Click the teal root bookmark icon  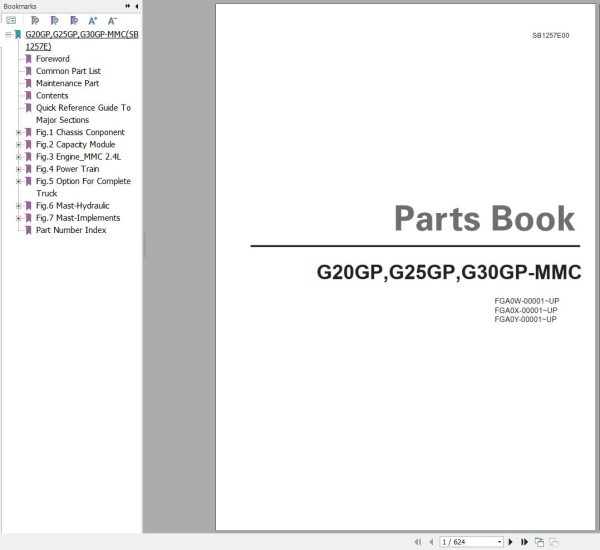18,34
